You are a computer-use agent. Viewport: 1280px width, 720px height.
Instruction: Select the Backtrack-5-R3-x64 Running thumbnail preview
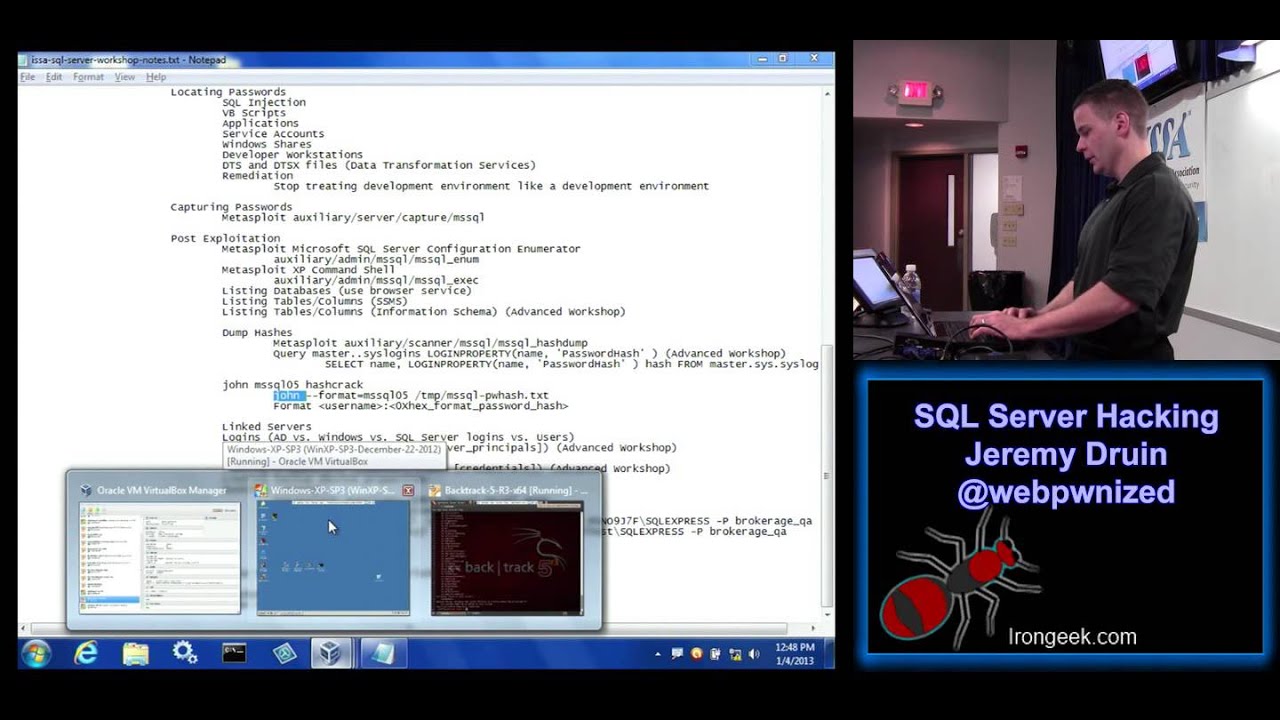tap(507, 557)
